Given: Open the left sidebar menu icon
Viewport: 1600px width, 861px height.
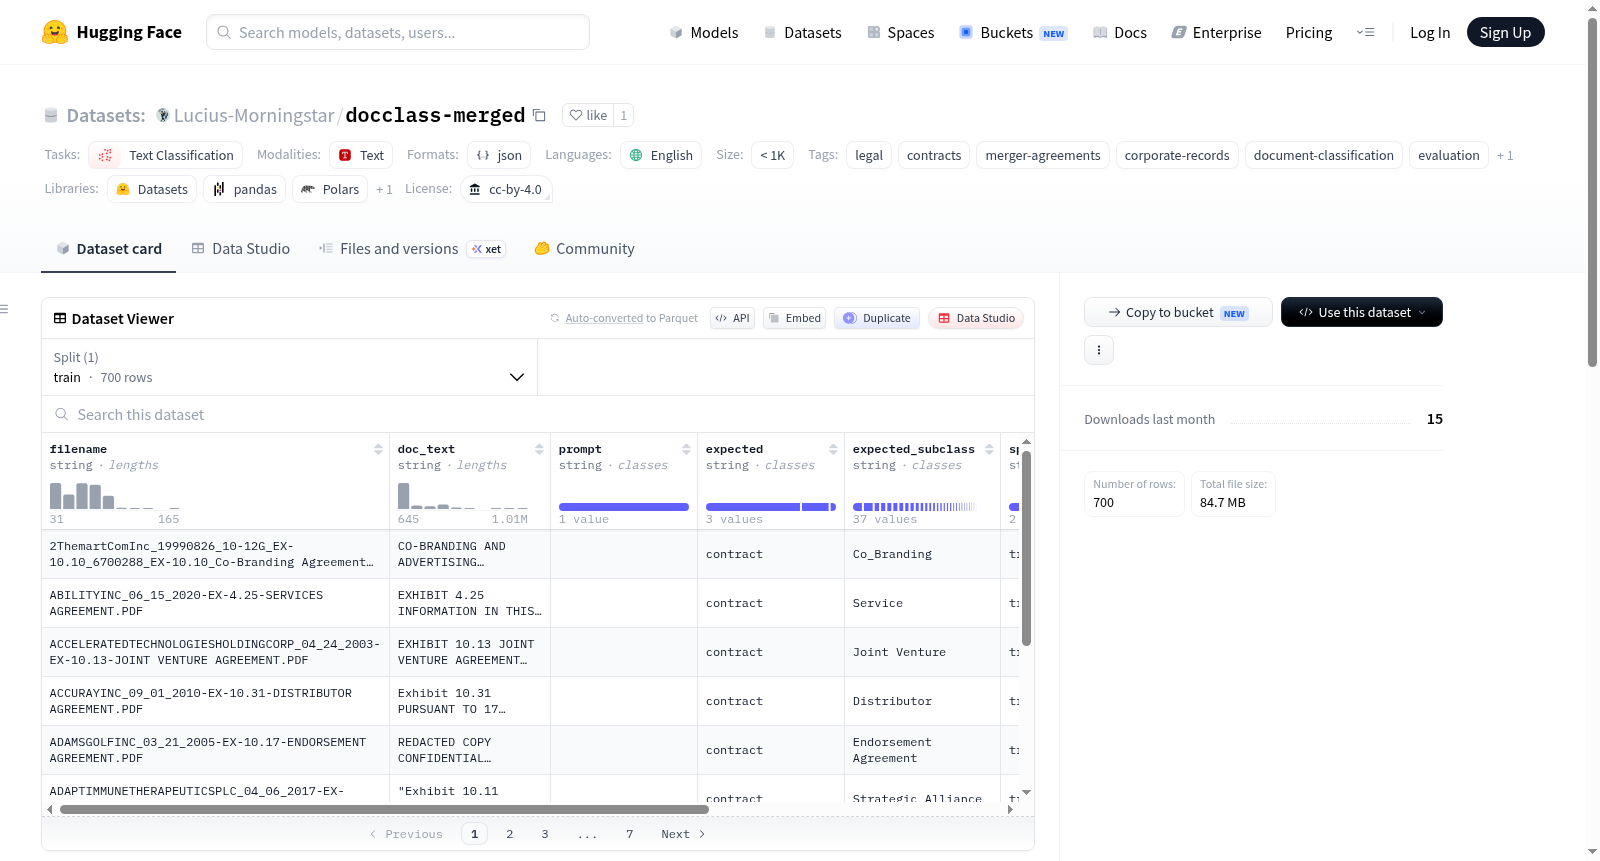Looking at the screenshot, I should [4, 309].
